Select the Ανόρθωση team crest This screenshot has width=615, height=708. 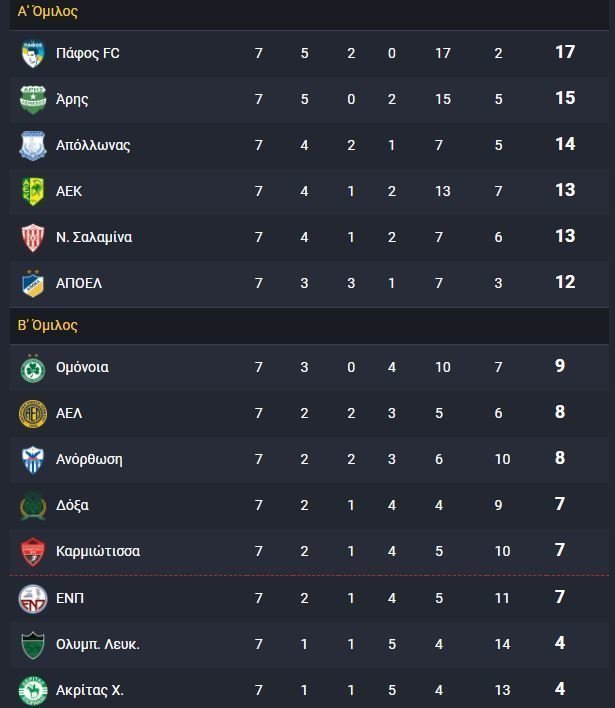pos(33,460)
